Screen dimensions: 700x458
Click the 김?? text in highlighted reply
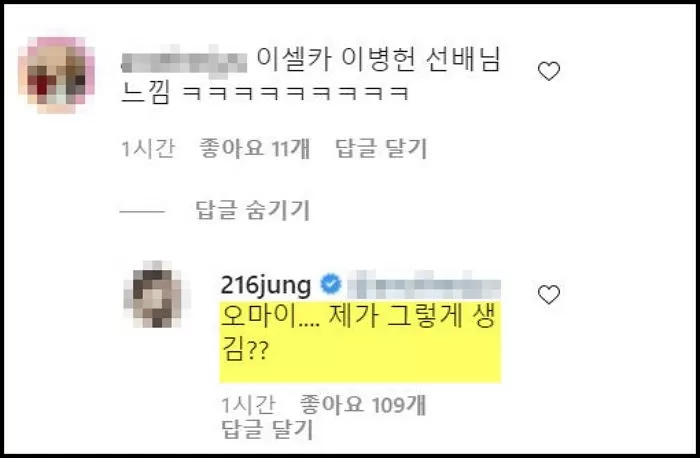click(245, 350)
